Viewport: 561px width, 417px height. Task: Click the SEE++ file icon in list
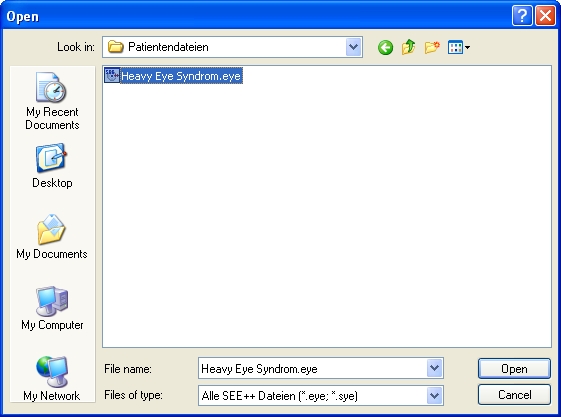(112, 75)
